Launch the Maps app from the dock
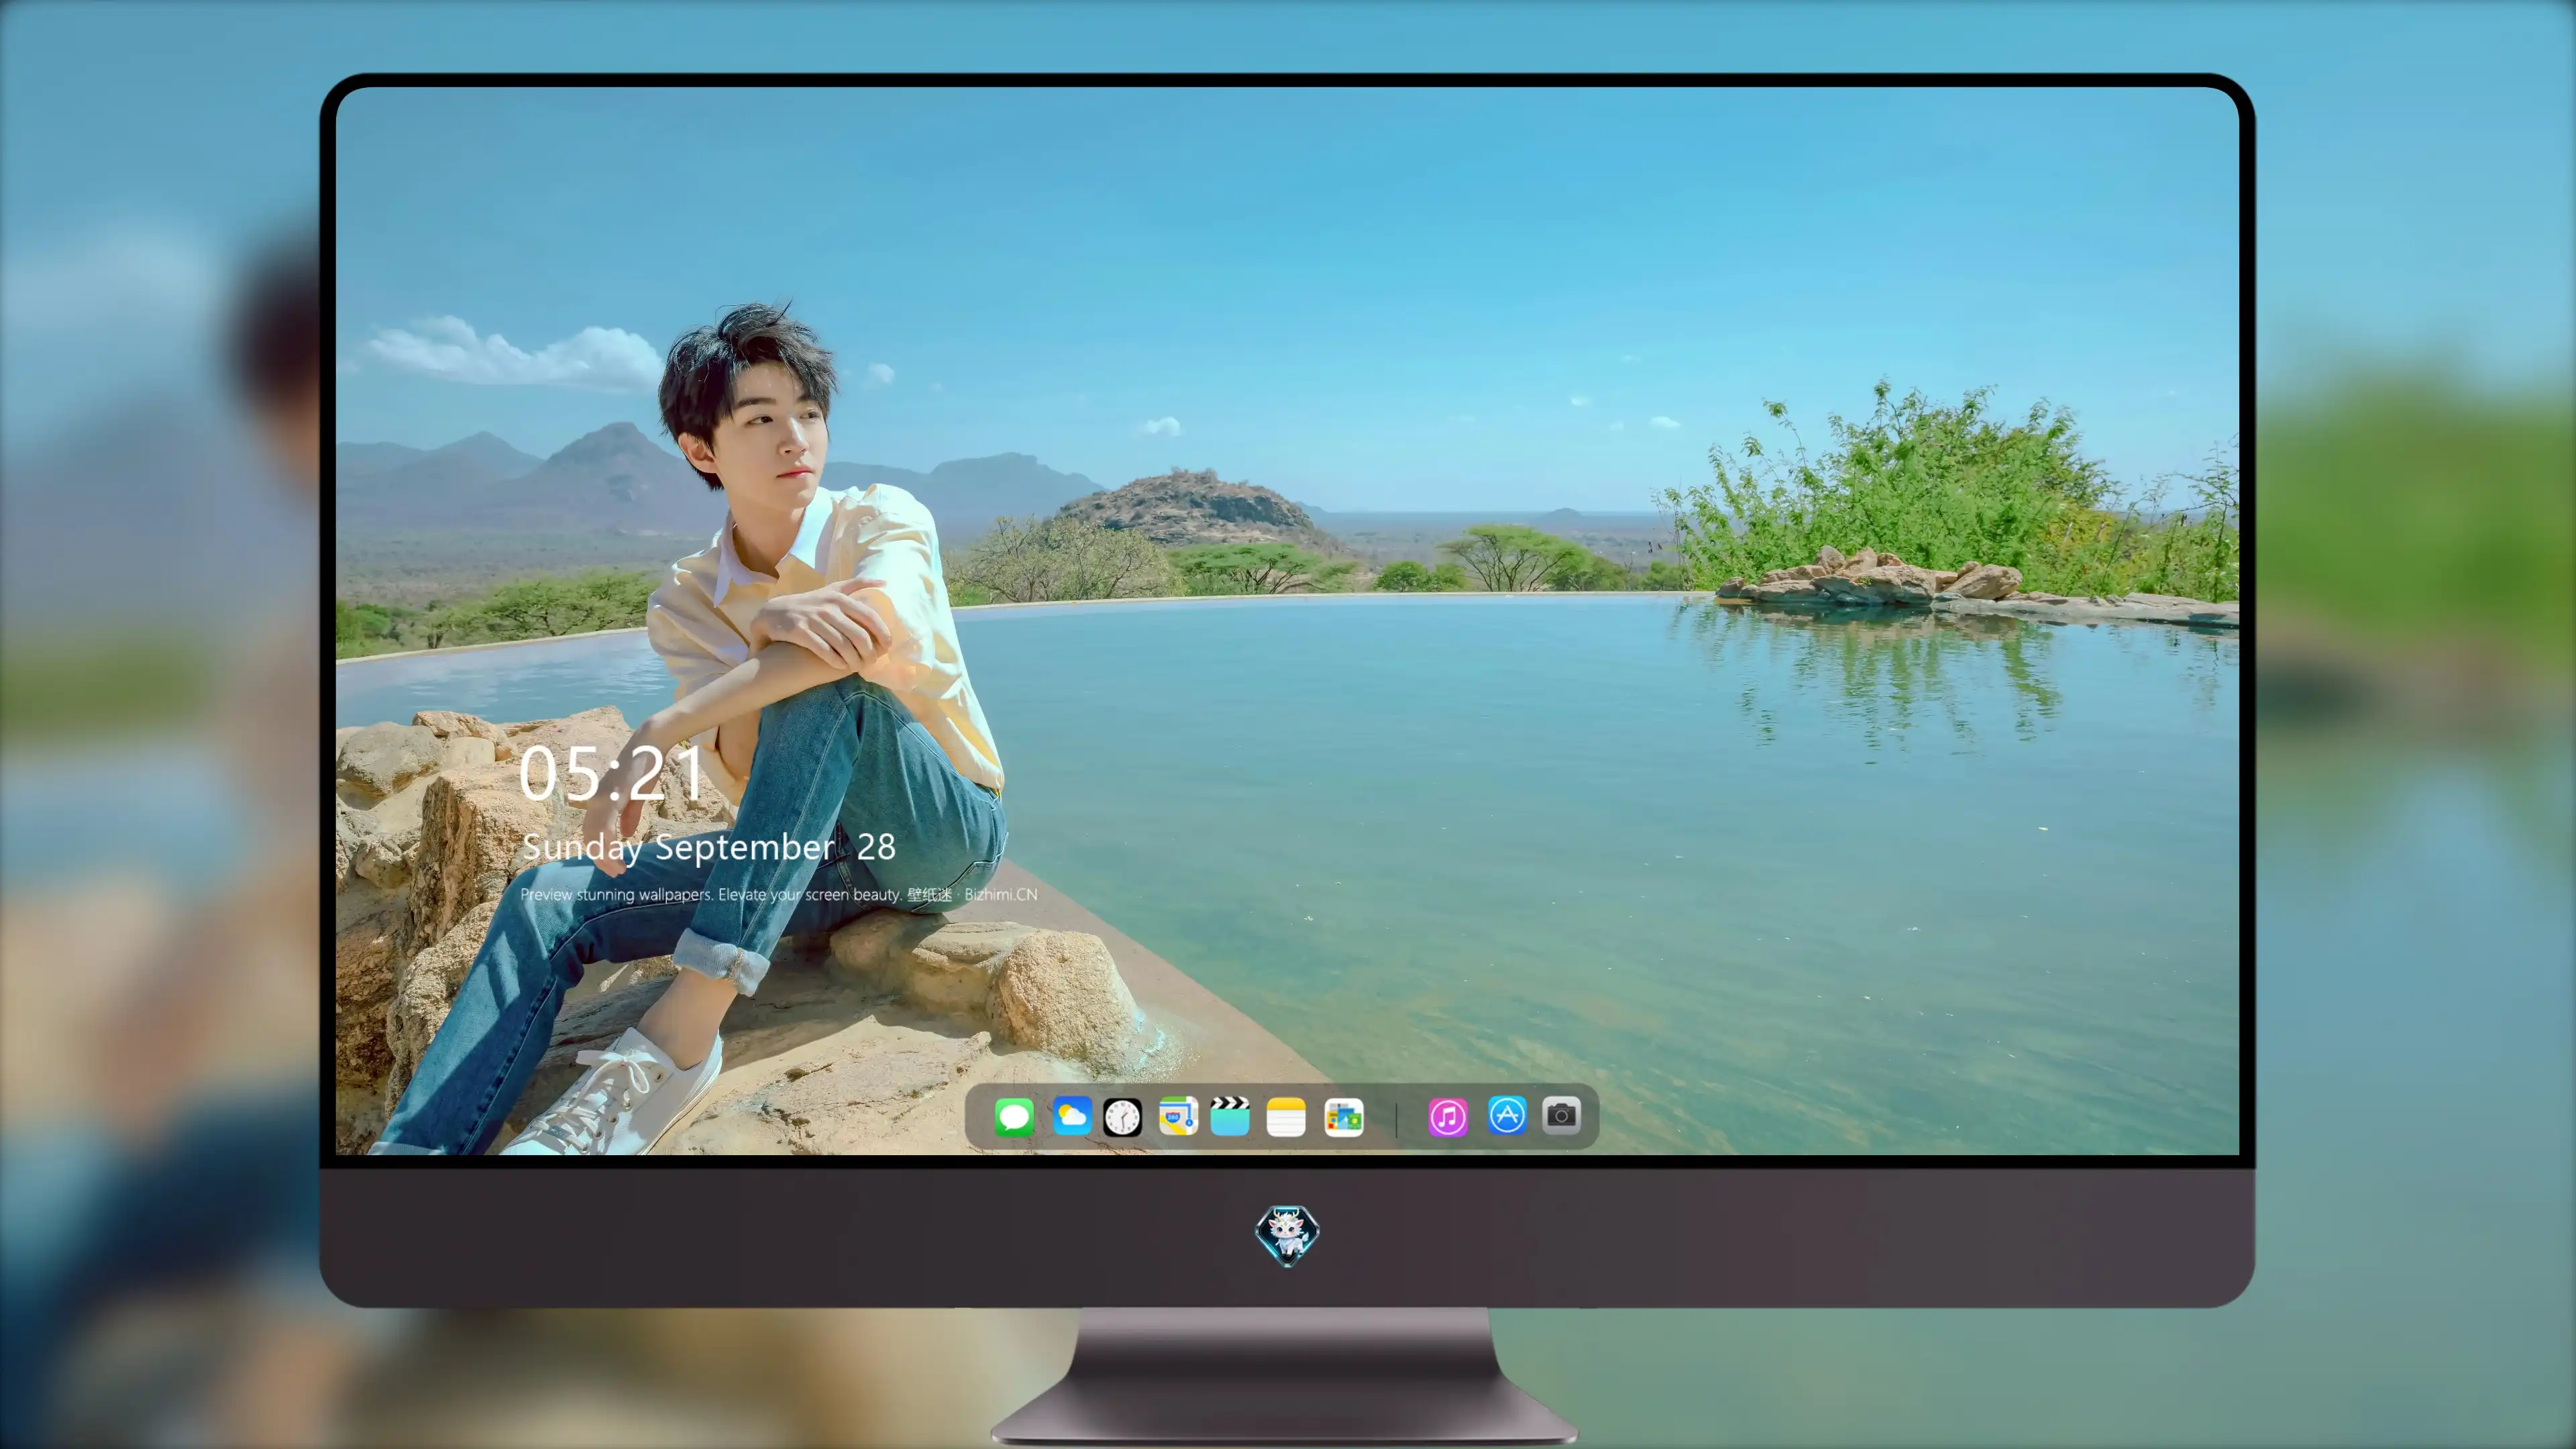Viewport: 2576px width, 1449px height. click(1178, 1116)
